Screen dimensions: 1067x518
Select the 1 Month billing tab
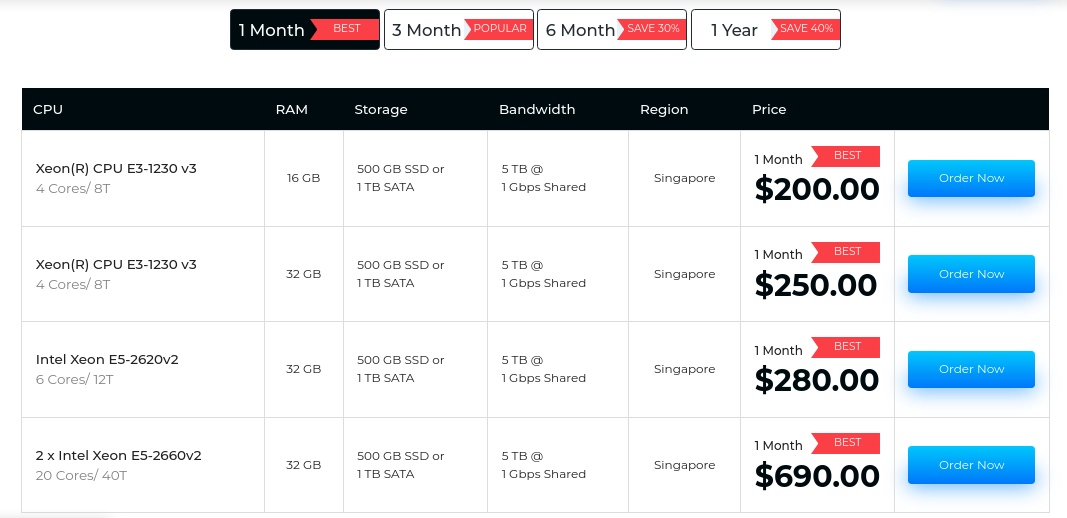pyautogui.click(x=272, y=30)
